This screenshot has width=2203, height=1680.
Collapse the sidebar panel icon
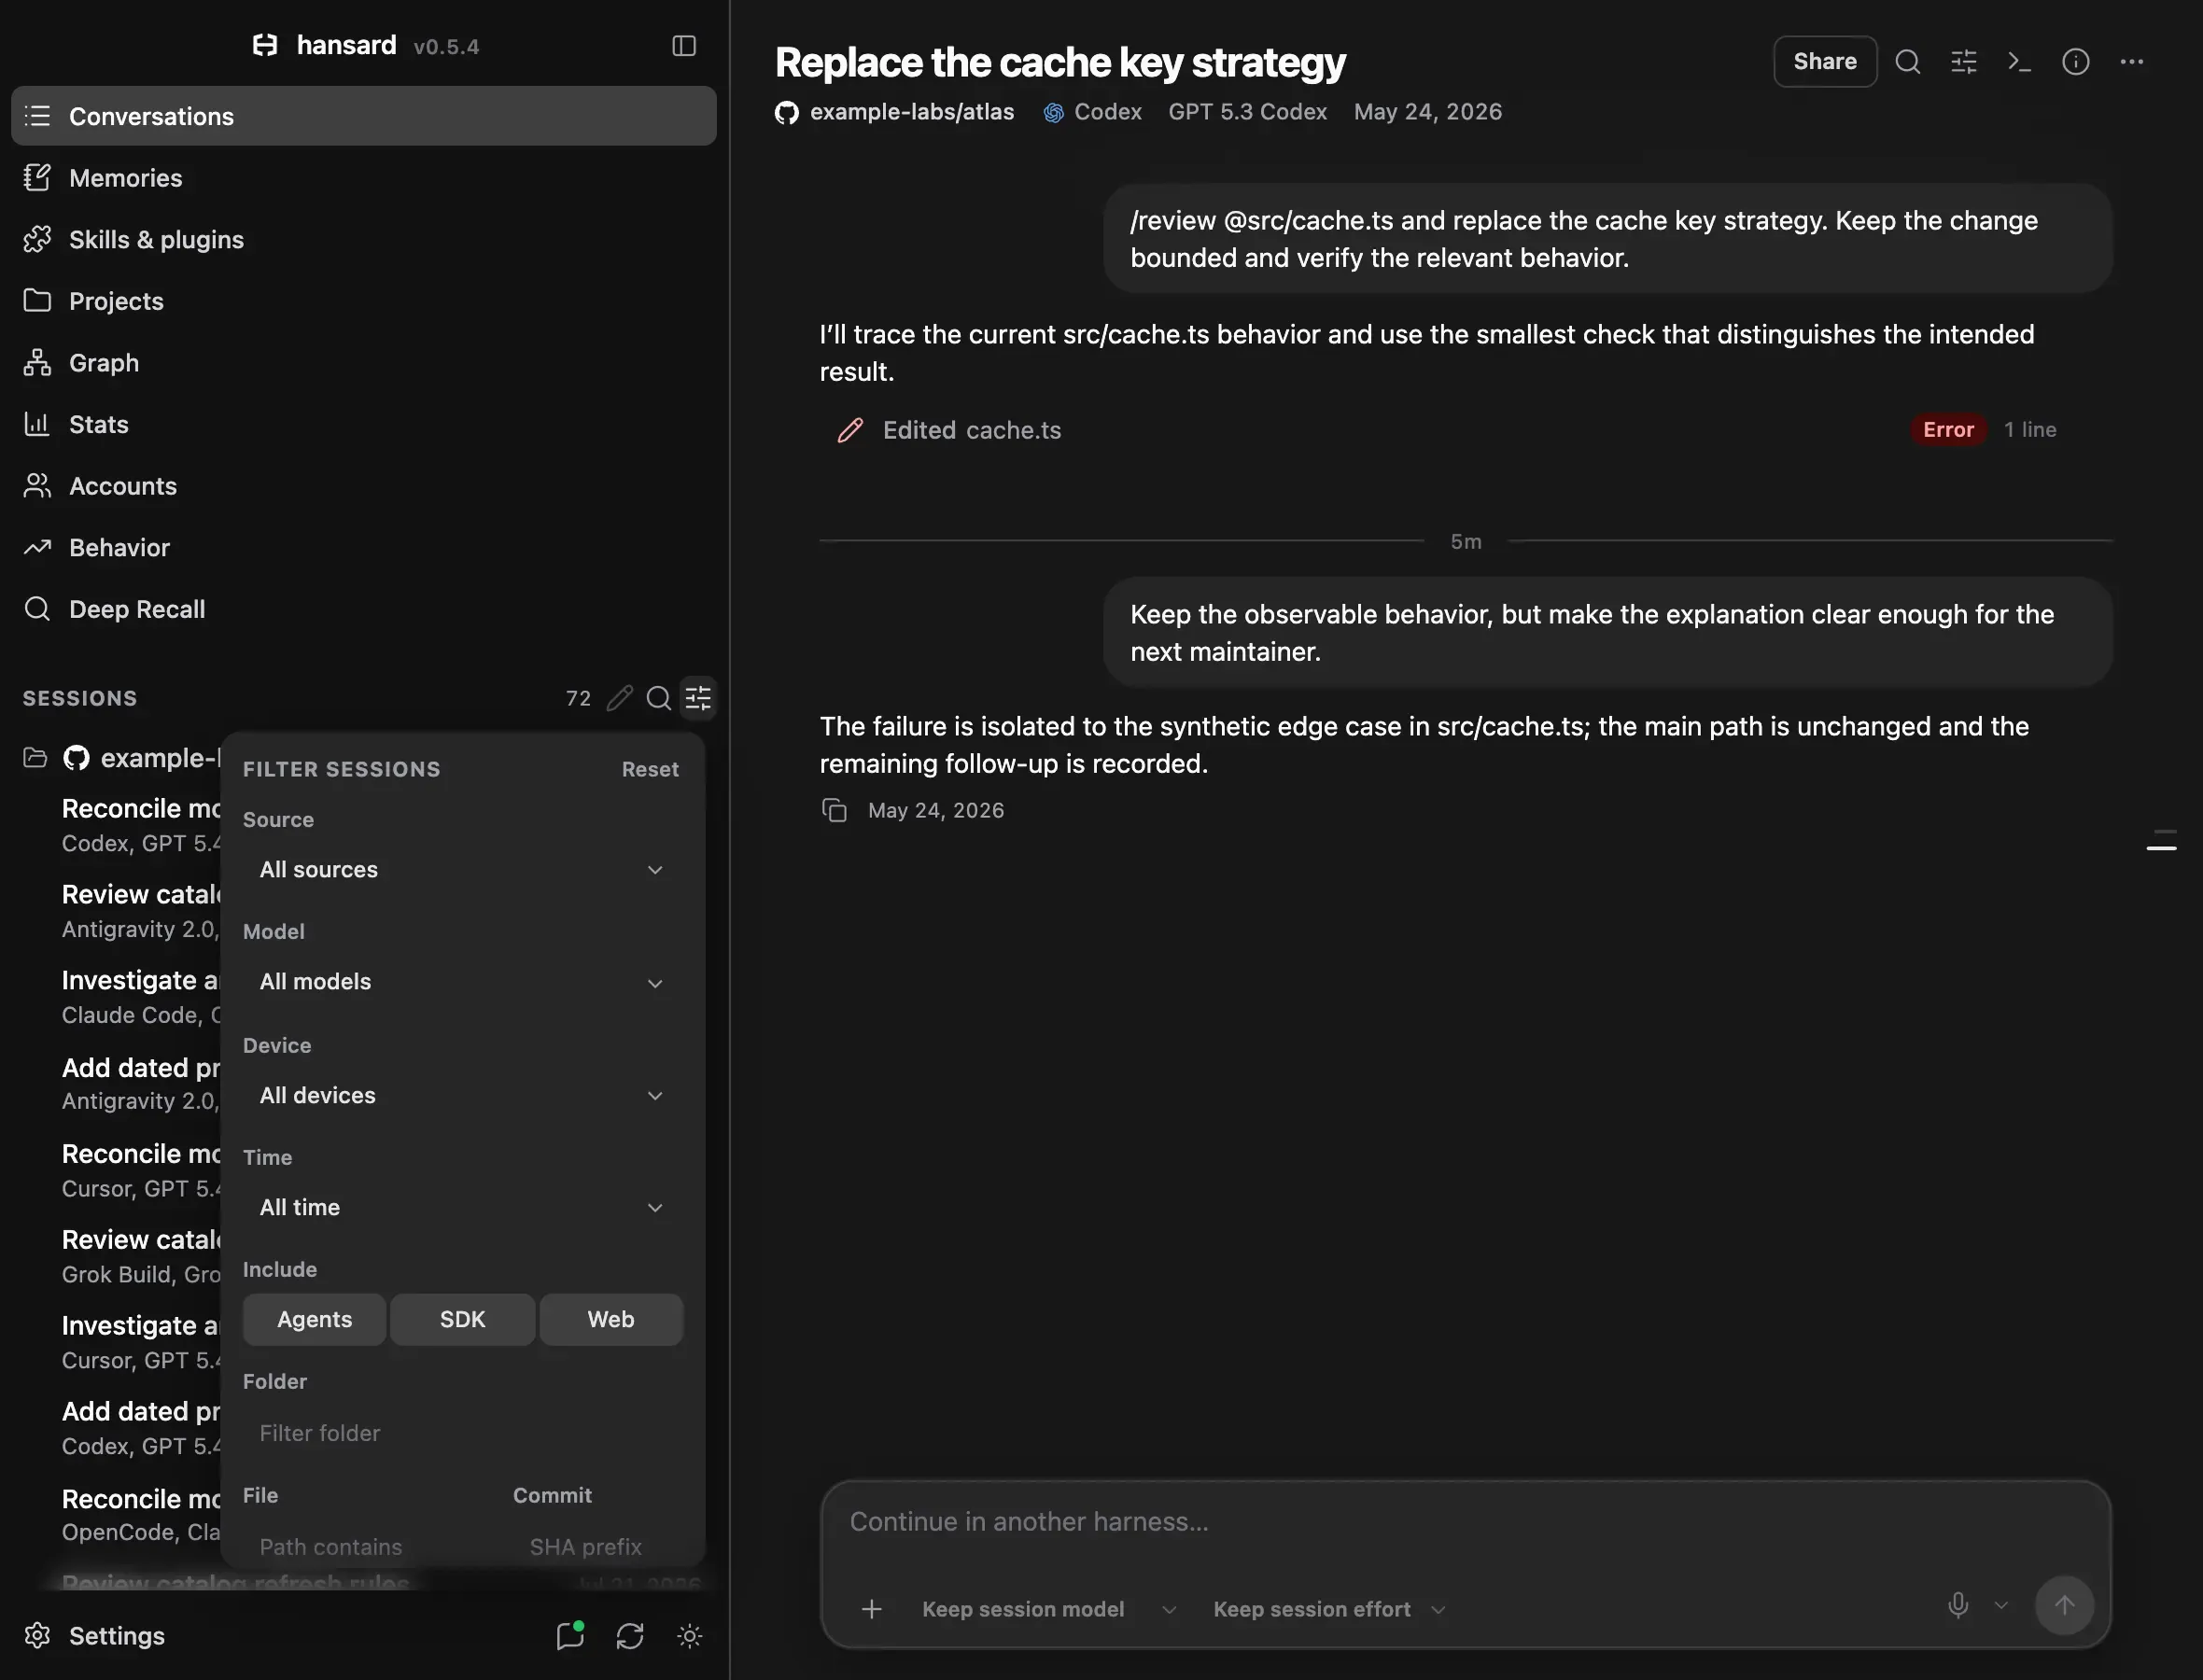684,46
